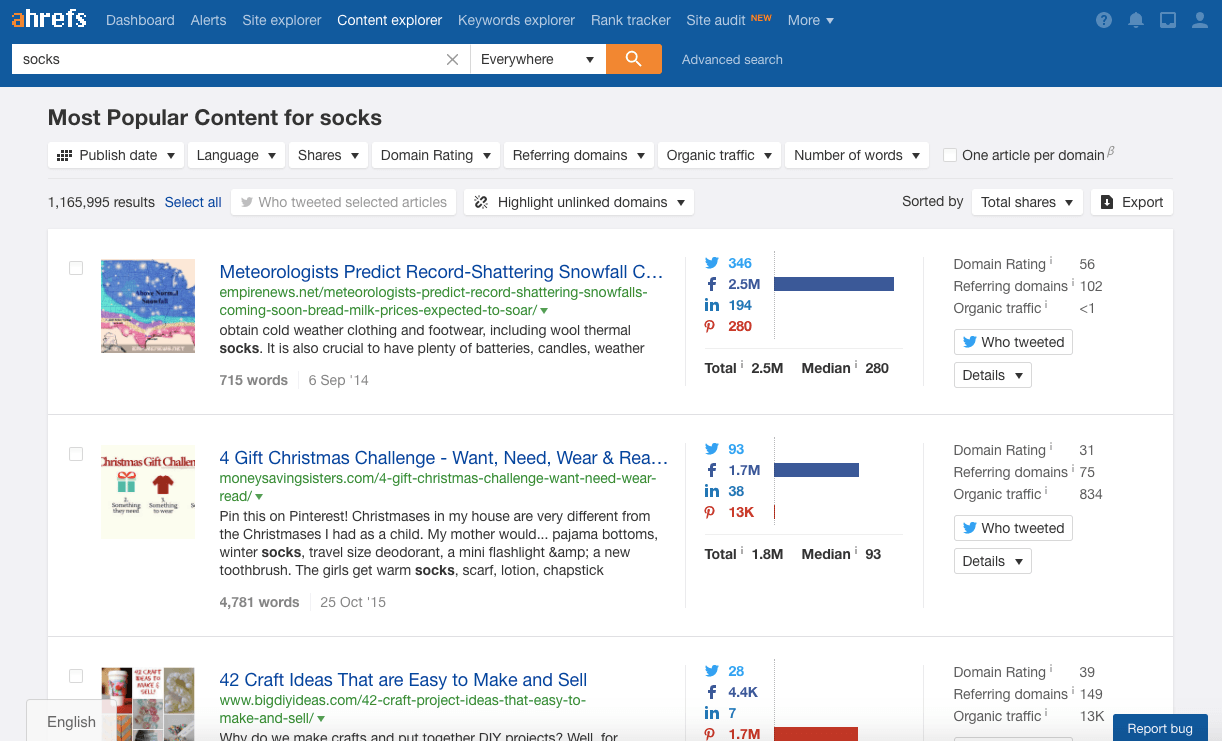This screenshot has height=741, width=1222.
Task: Open the help question mark icon
Action: coord(1104,20)
